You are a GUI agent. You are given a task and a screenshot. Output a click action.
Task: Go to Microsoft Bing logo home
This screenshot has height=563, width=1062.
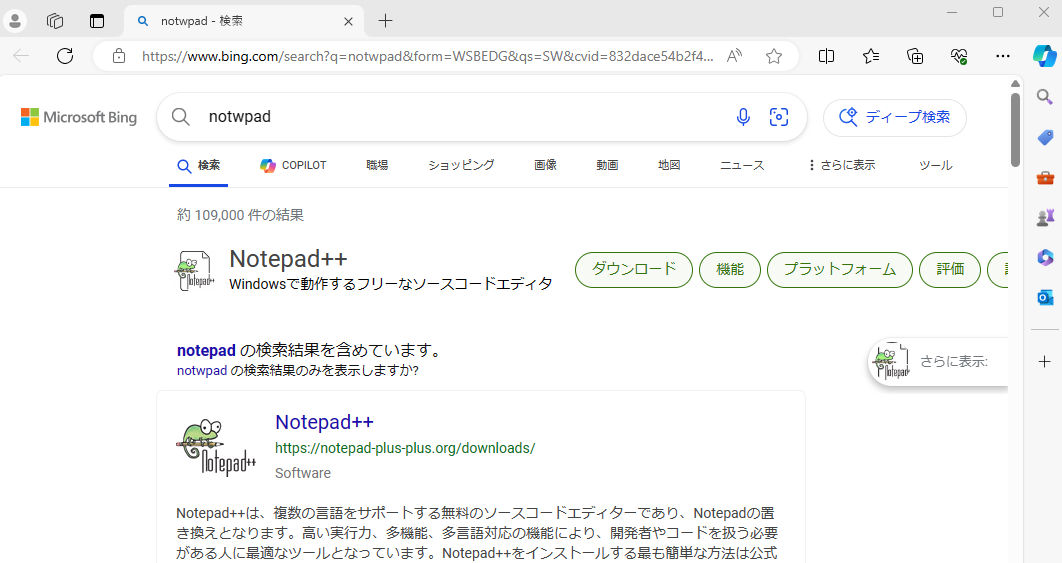[79, 117]
